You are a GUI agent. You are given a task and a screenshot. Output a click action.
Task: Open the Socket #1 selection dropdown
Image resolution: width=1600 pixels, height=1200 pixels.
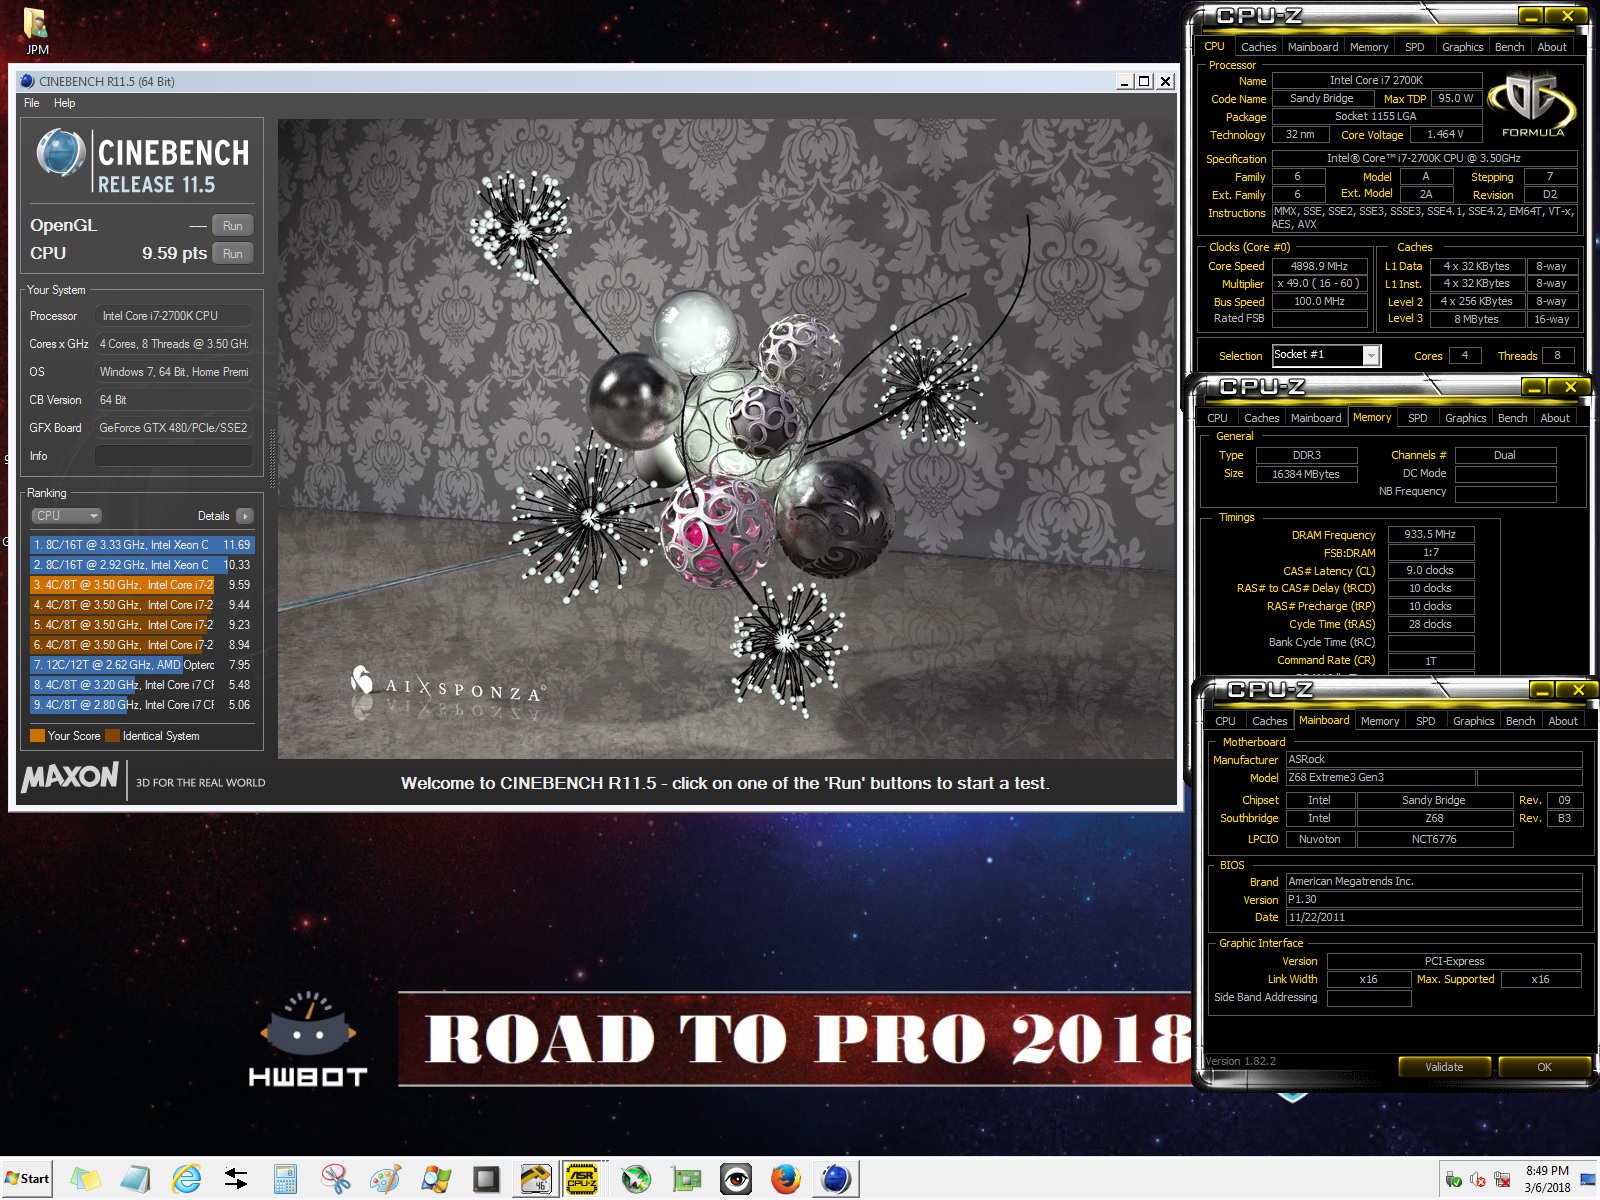tap(1326, 355)
